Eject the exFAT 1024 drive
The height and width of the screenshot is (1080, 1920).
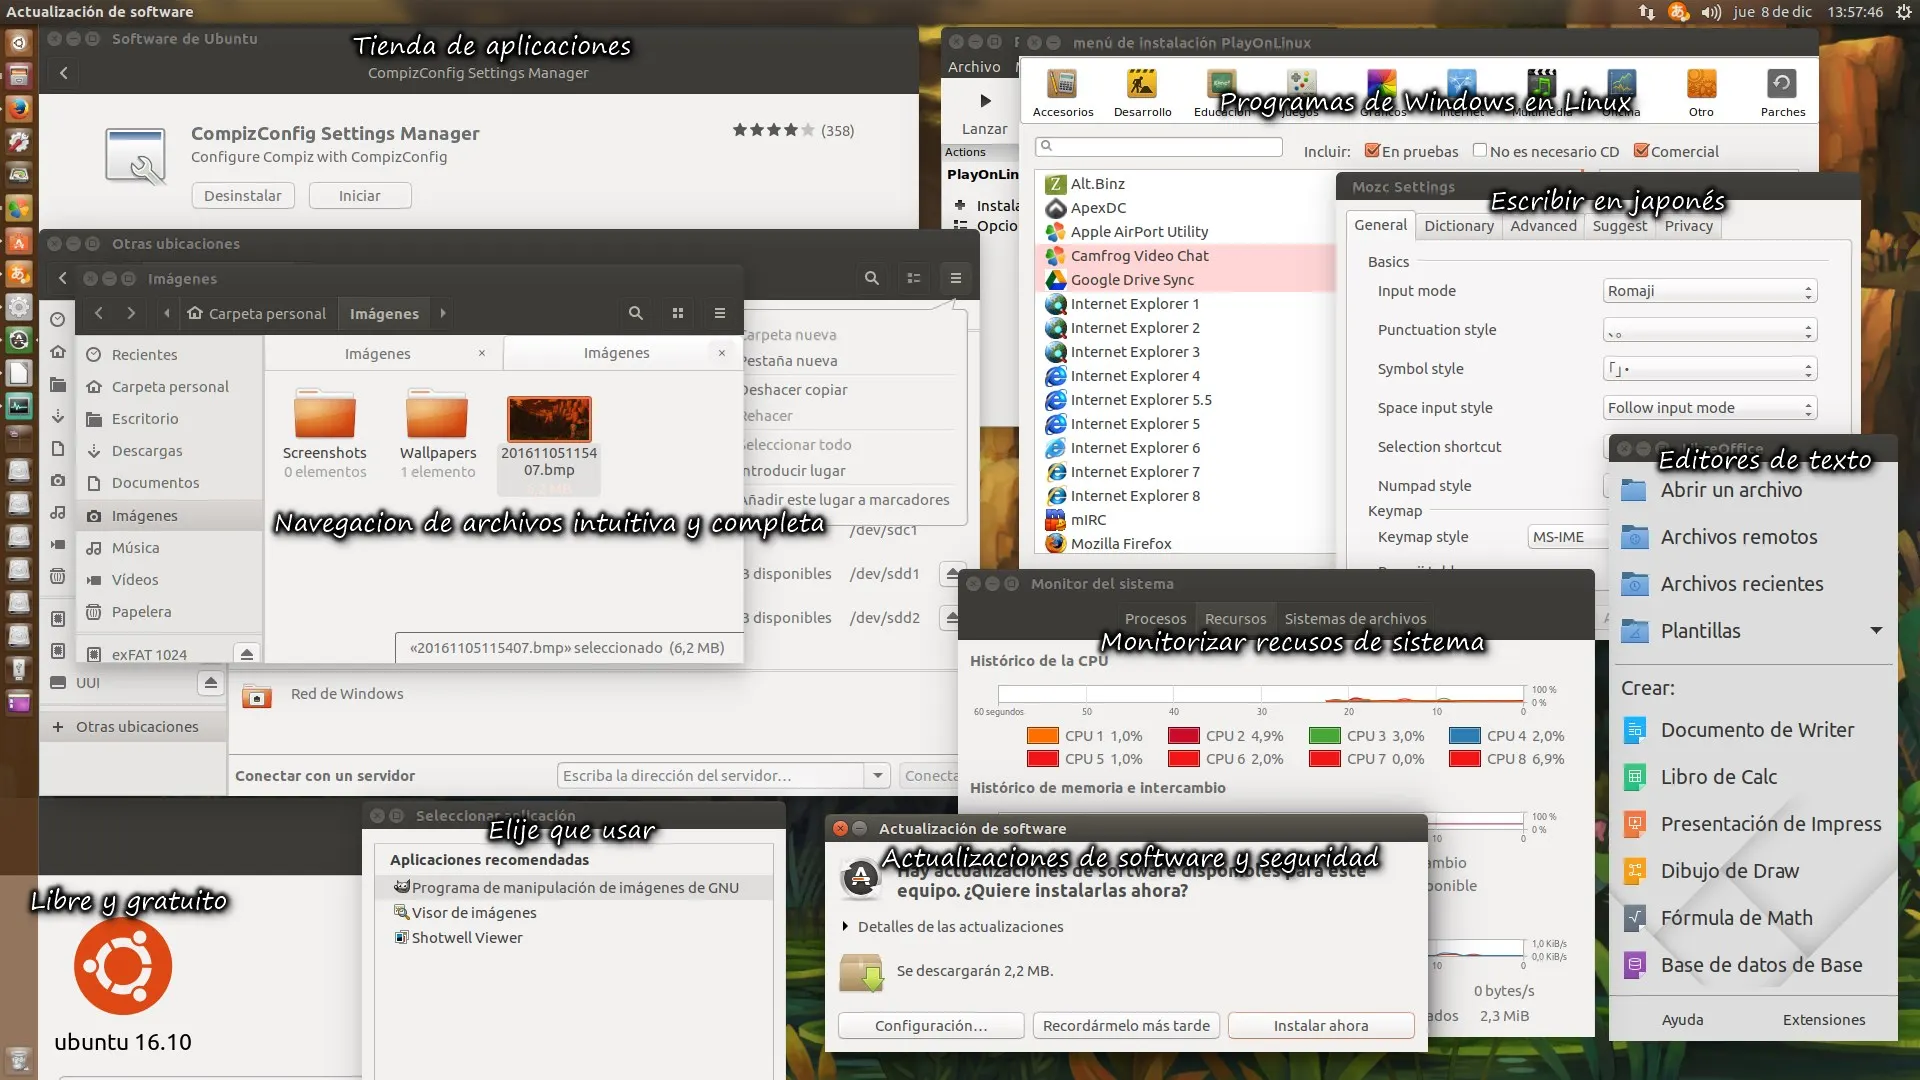246,653
